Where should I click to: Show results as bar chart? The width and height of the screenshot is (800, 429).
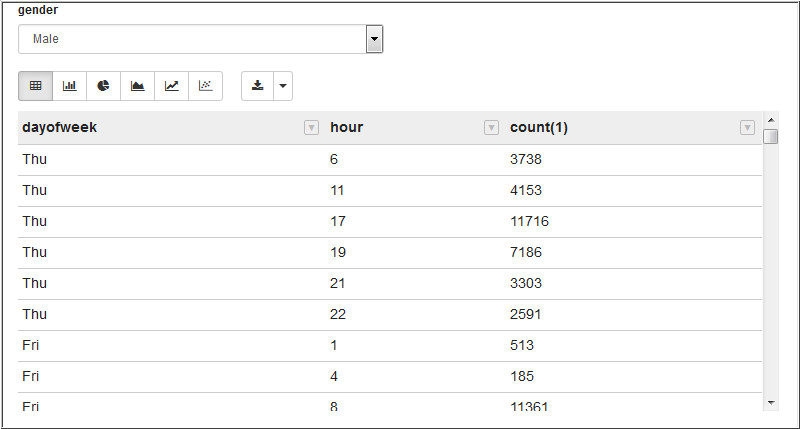click(69, 86)
